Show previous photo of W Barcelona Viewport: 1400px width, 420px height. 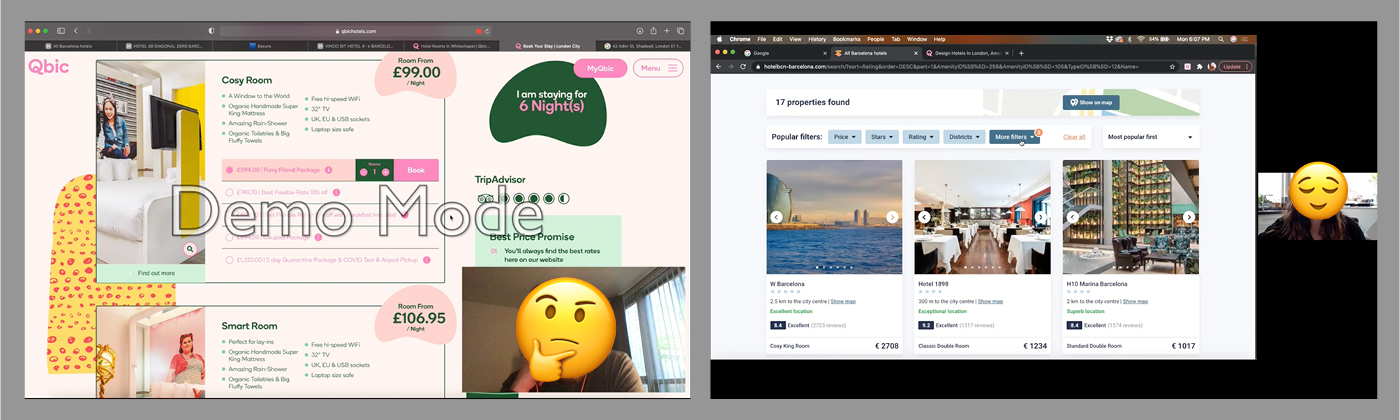tap(776, 217)
